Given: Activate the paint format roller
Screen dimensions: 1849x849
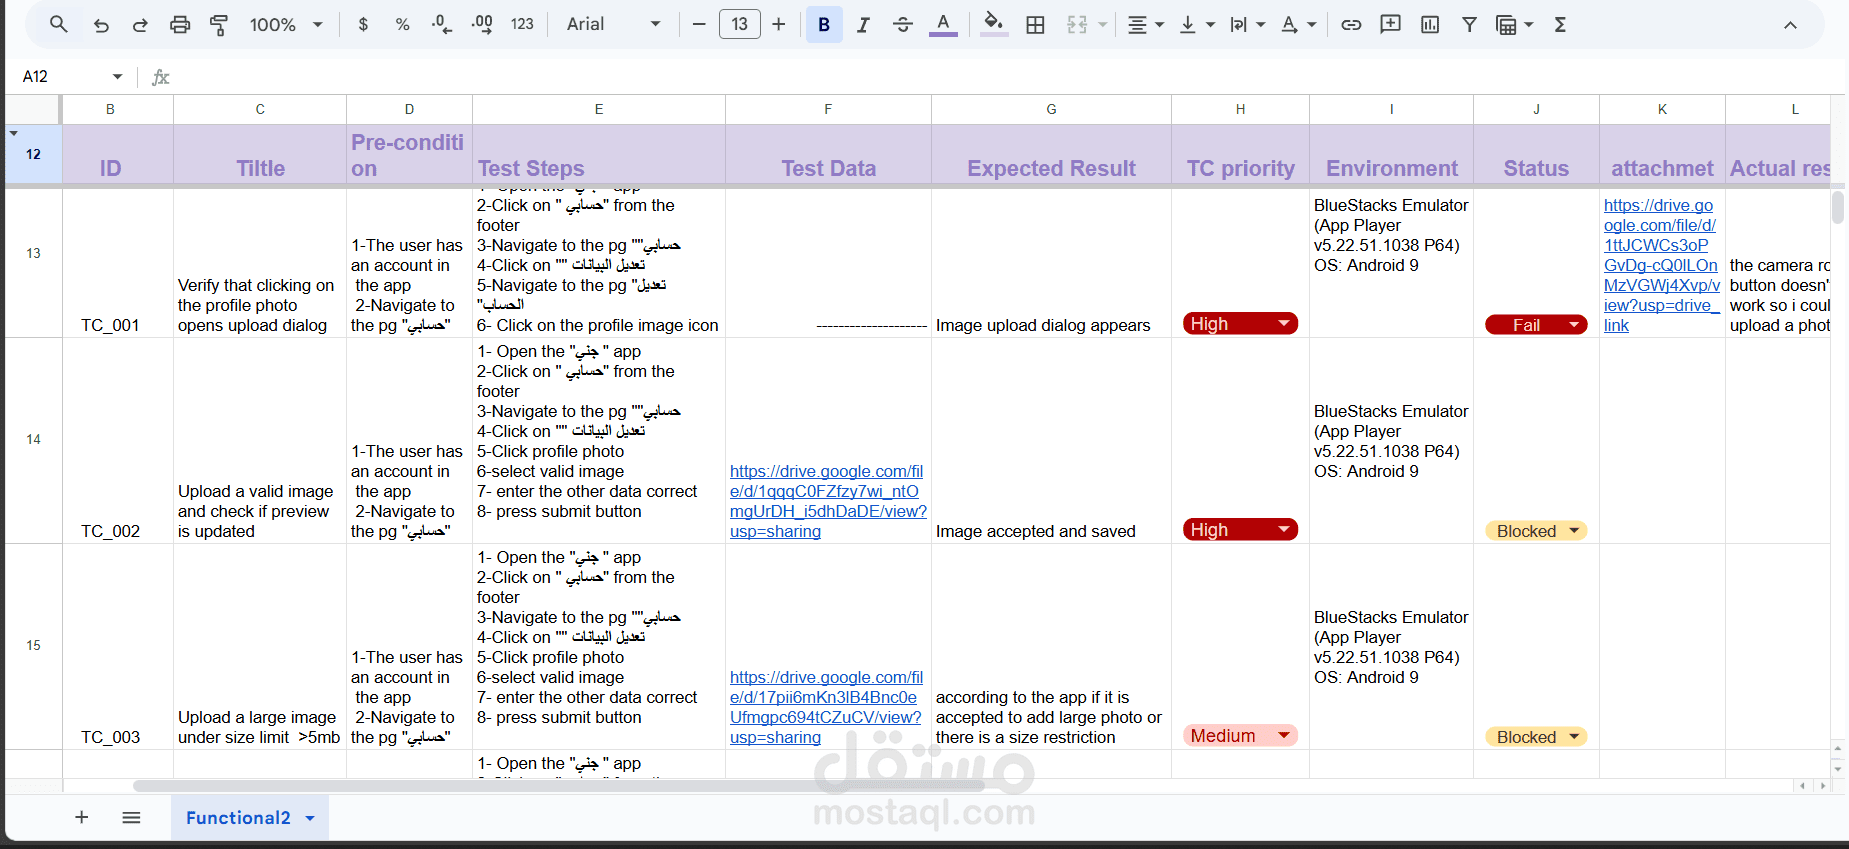Looking at the screenshot, I should (219, 25).
